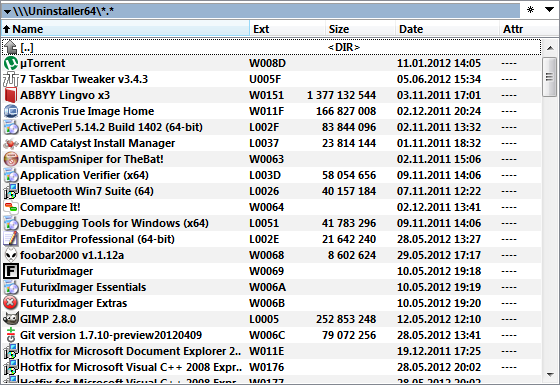Sort by the Date column header
Viewport: 560px width, 385px height.
(x=447, y=29)
